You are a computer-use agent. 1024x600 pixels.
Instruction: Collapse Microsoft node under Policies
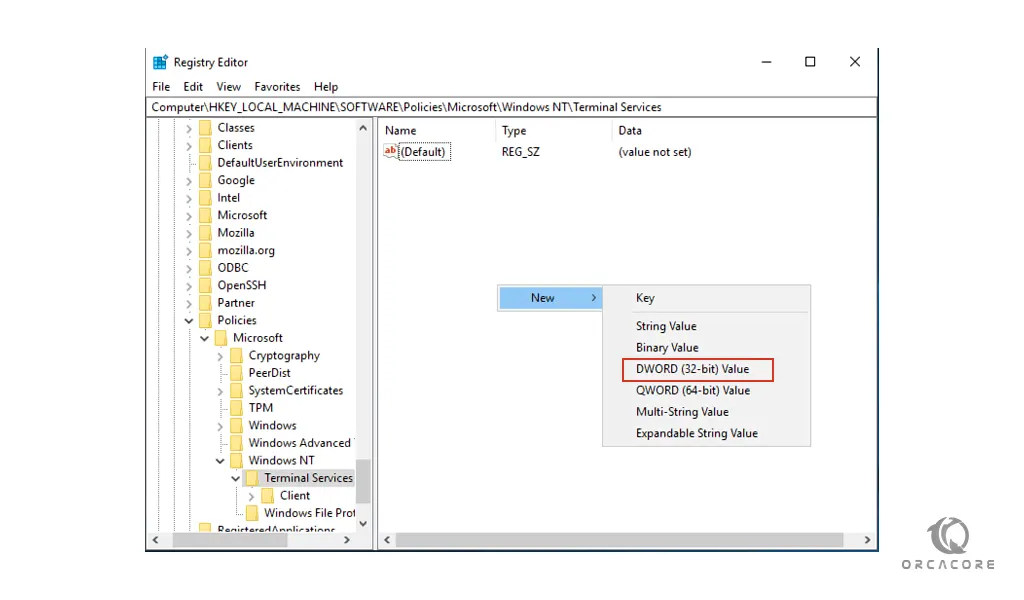204,338
